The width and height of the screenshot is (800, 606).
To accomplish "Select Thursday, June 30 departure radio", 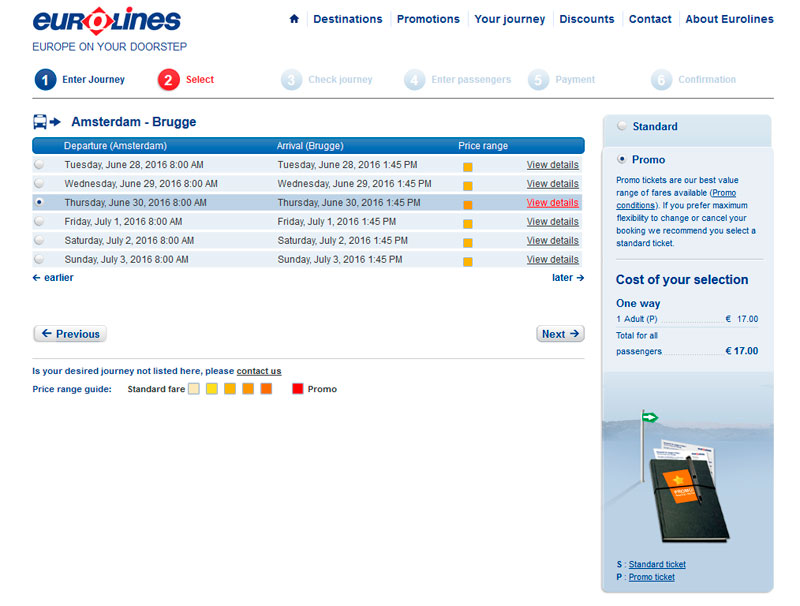I will pos(39,202).
